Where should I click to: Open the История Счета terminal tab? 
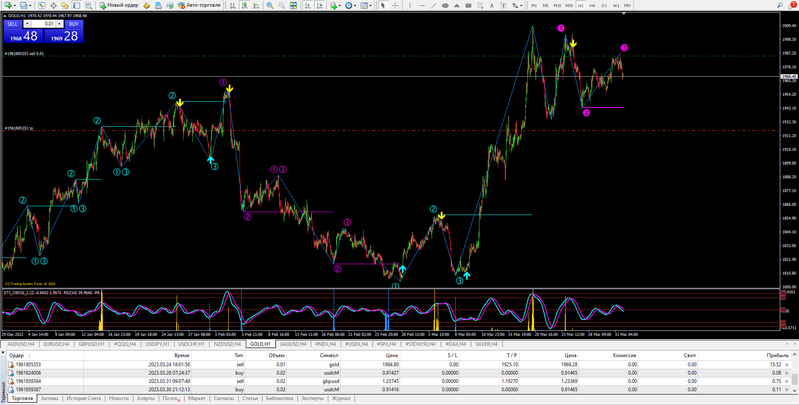point(82,398)
